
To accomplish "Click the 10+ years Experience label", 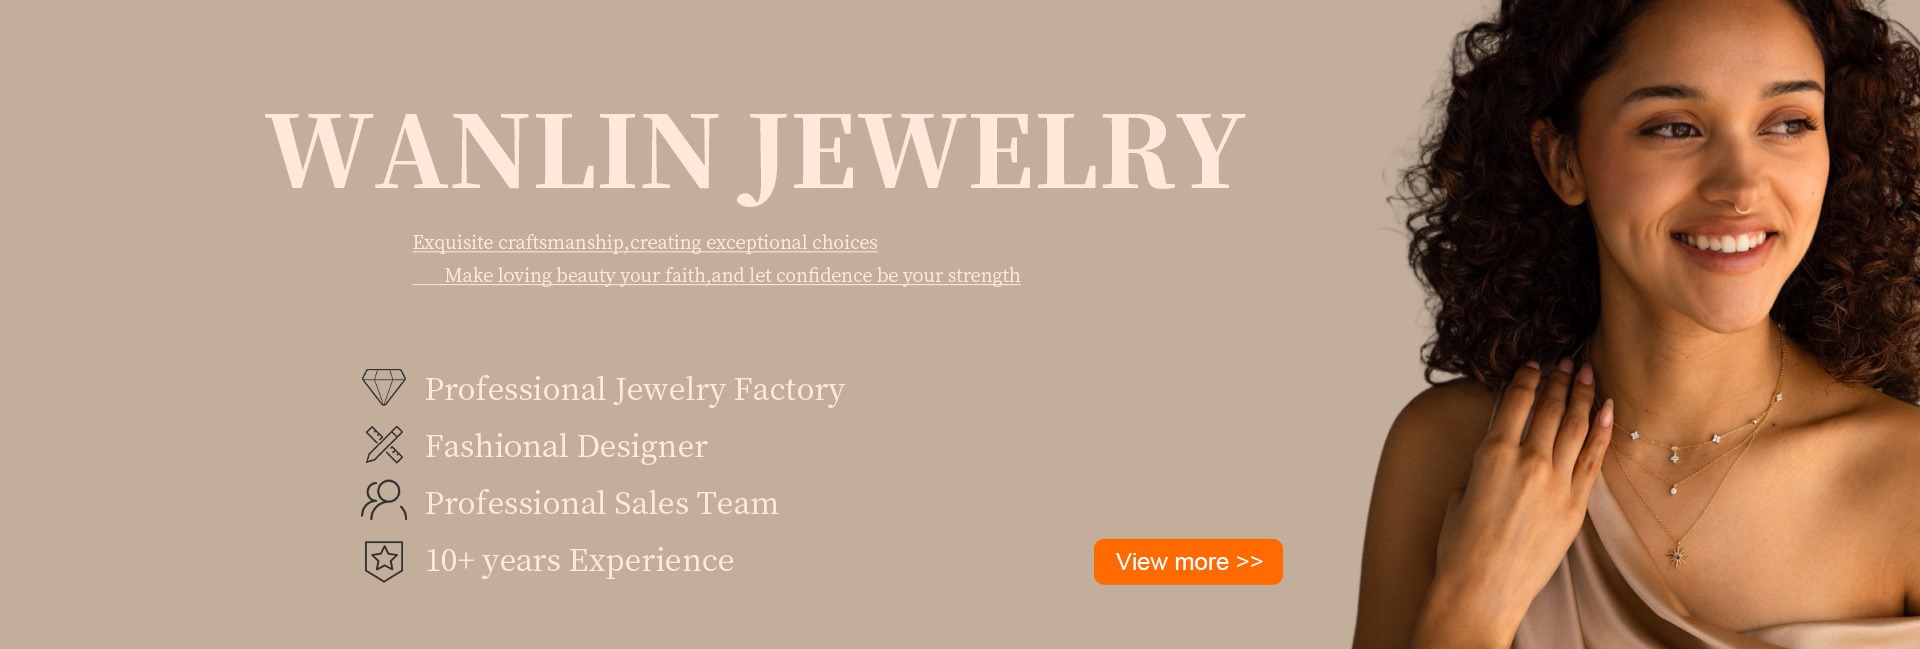I will [x=579, y=560].
